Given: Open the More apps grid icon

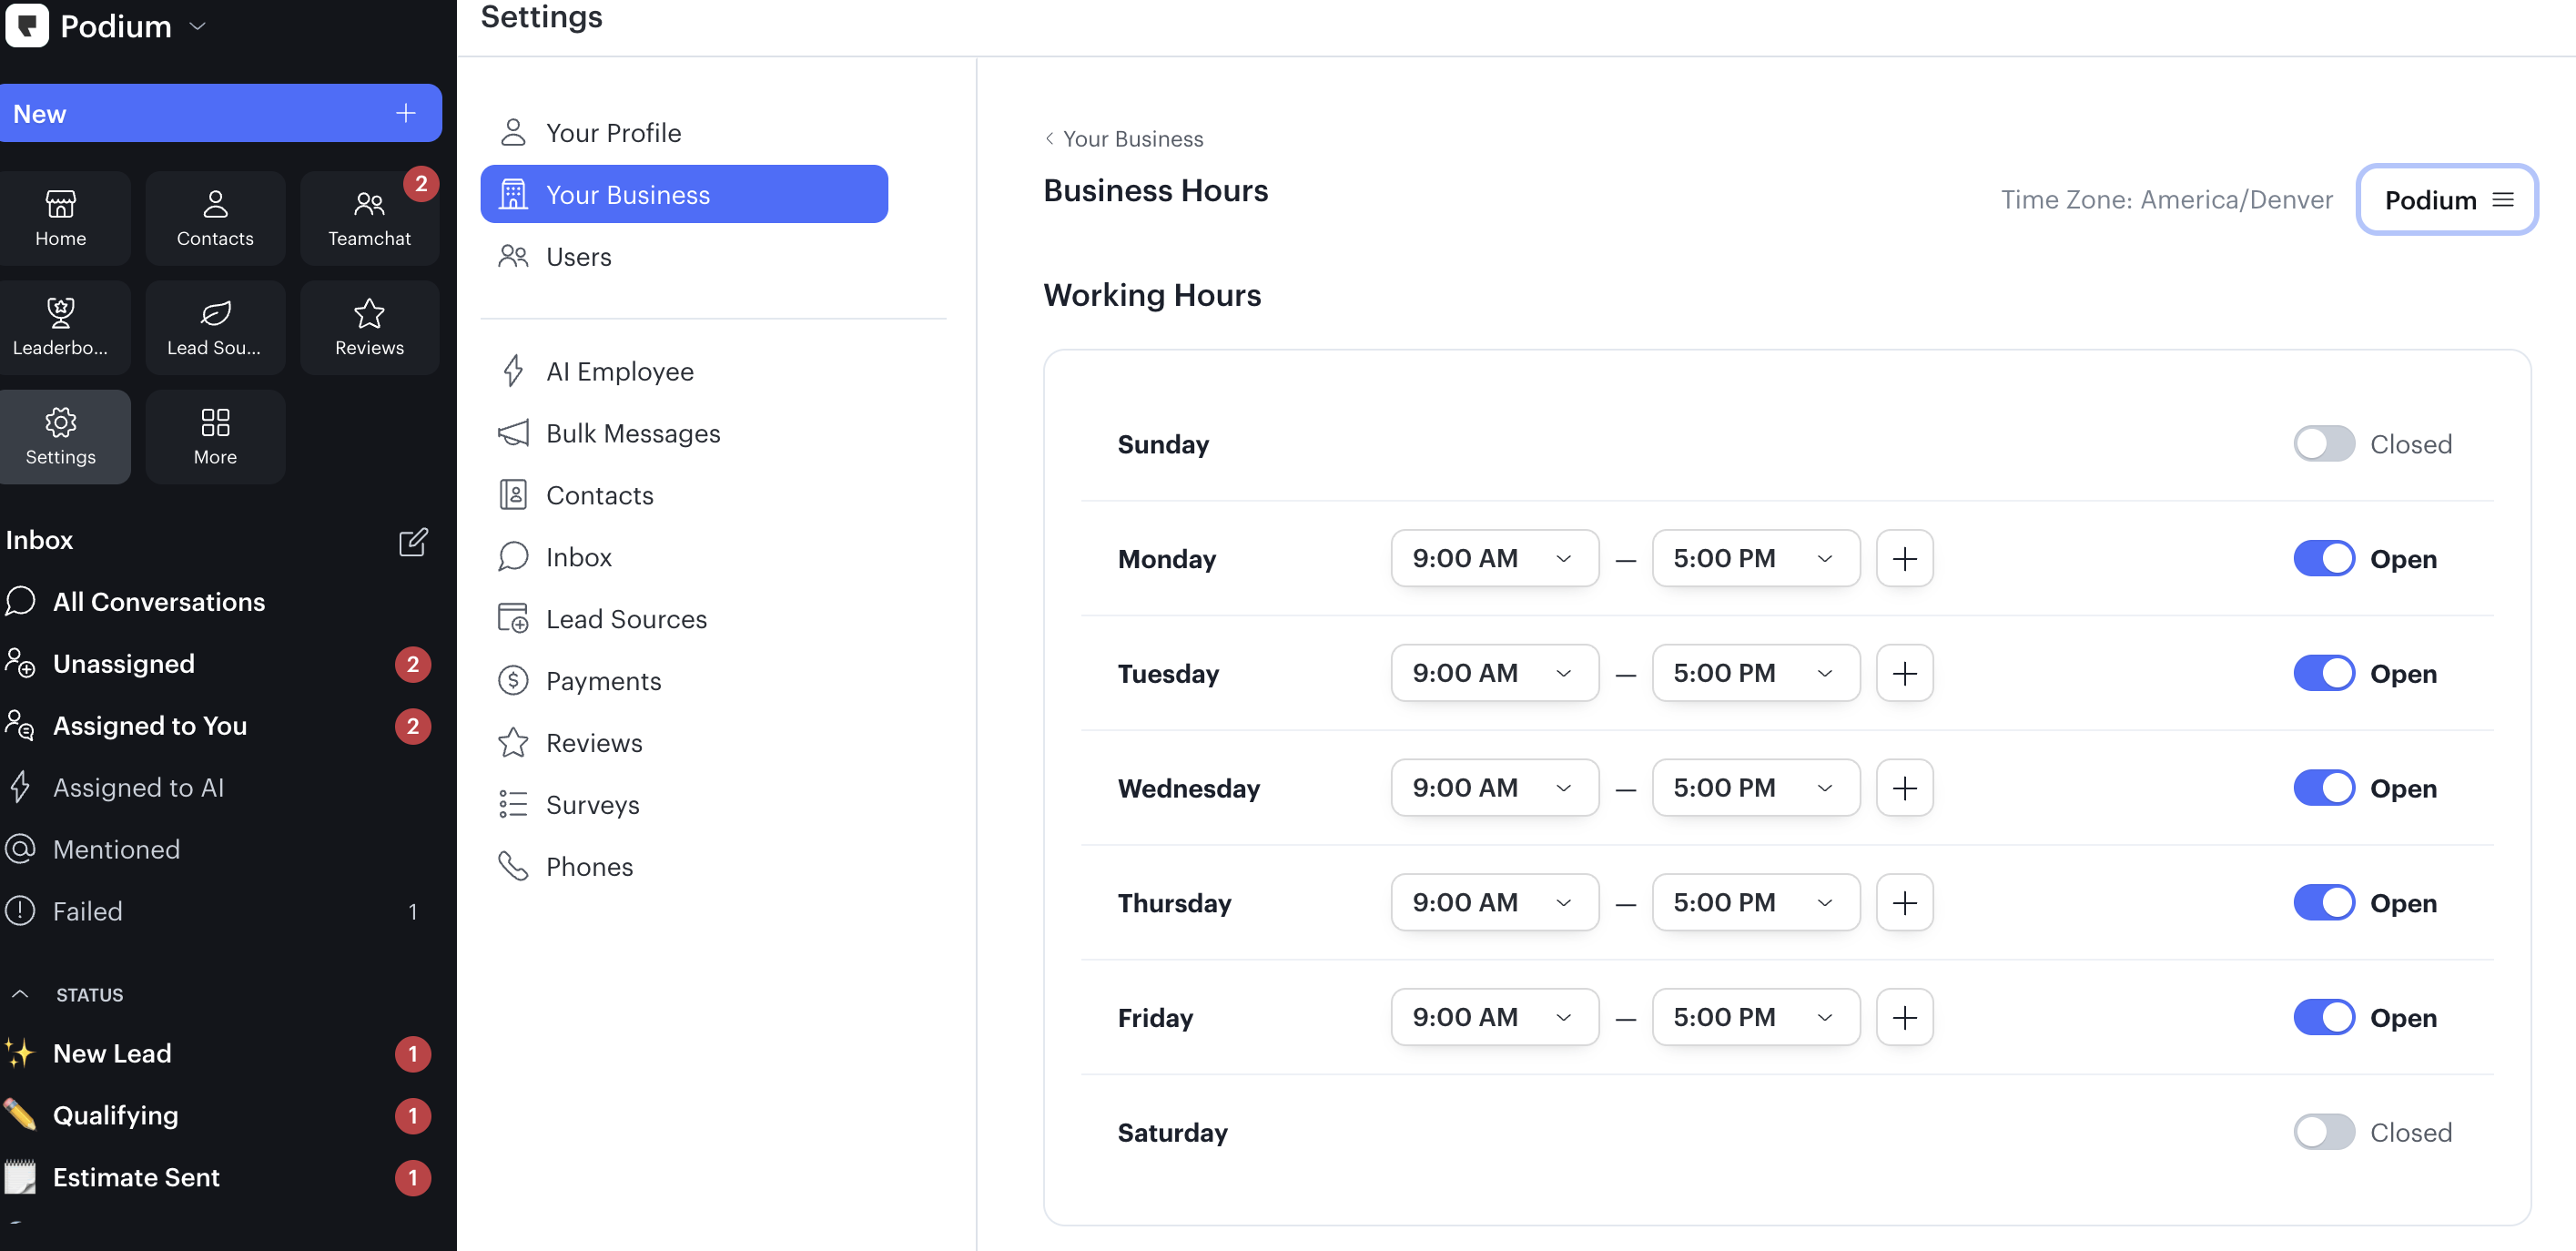Looking at the screenshot, I should tap(215, 423).
